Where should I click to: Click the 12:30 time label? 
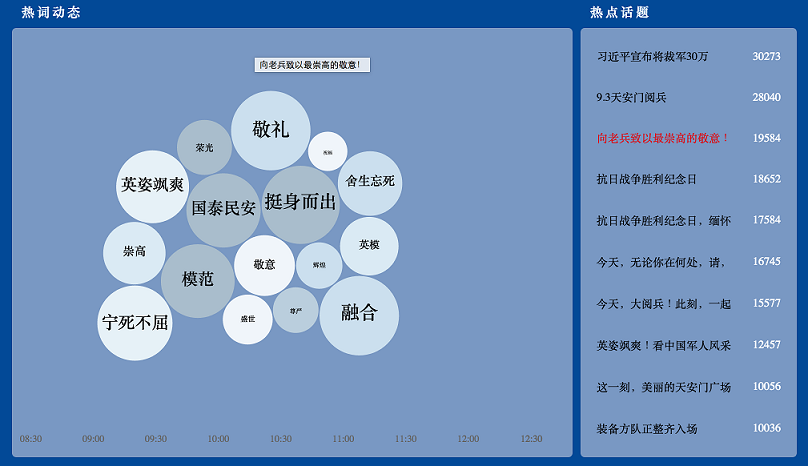tap(531, 439)
